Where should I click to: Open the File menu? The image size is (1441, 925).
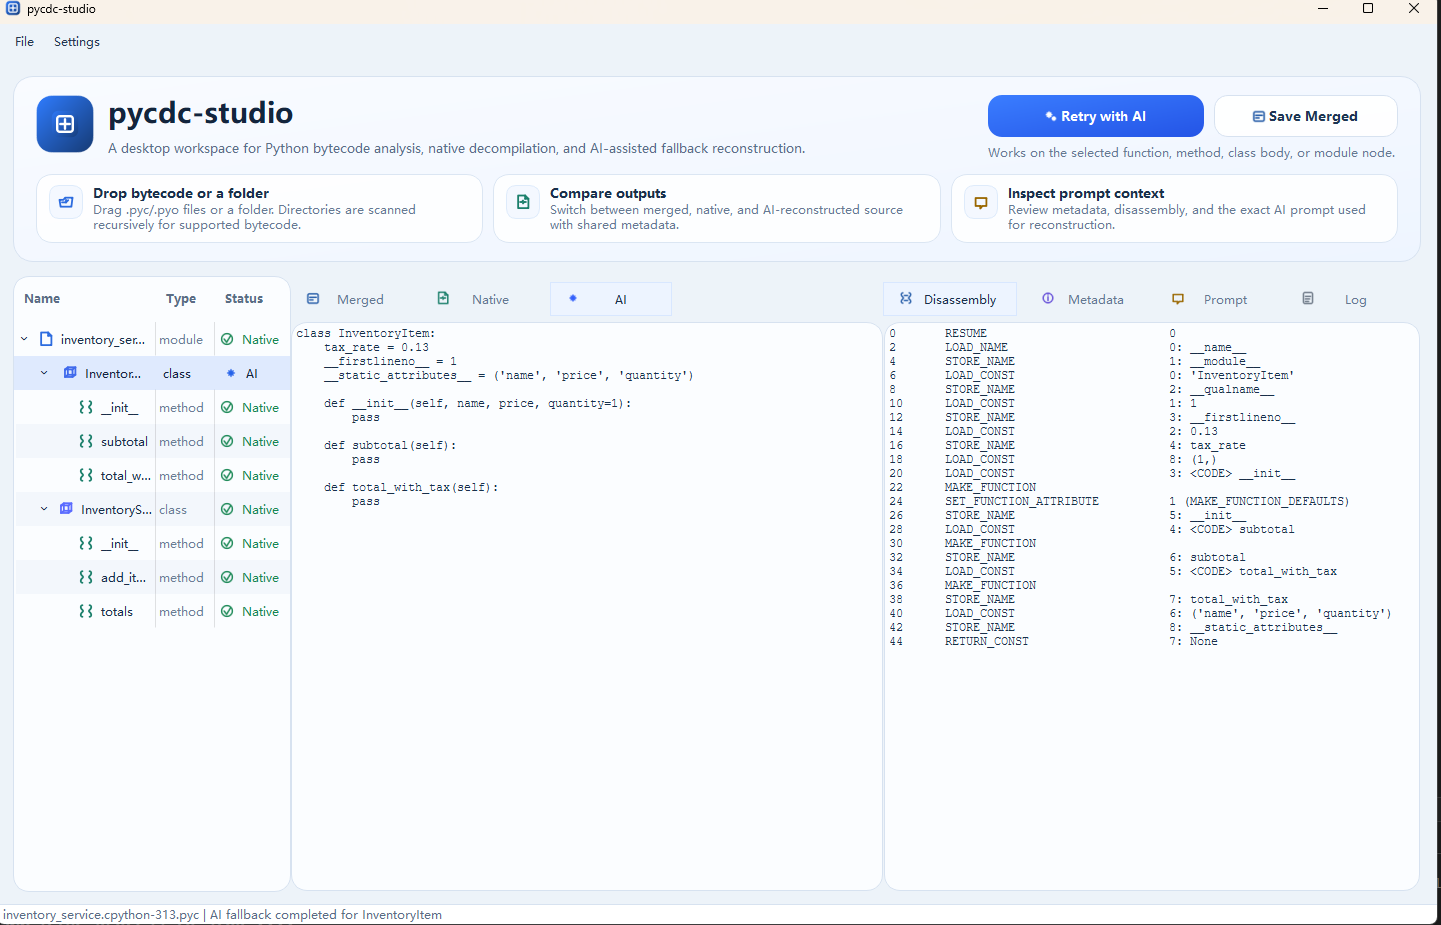click(24, 42)
